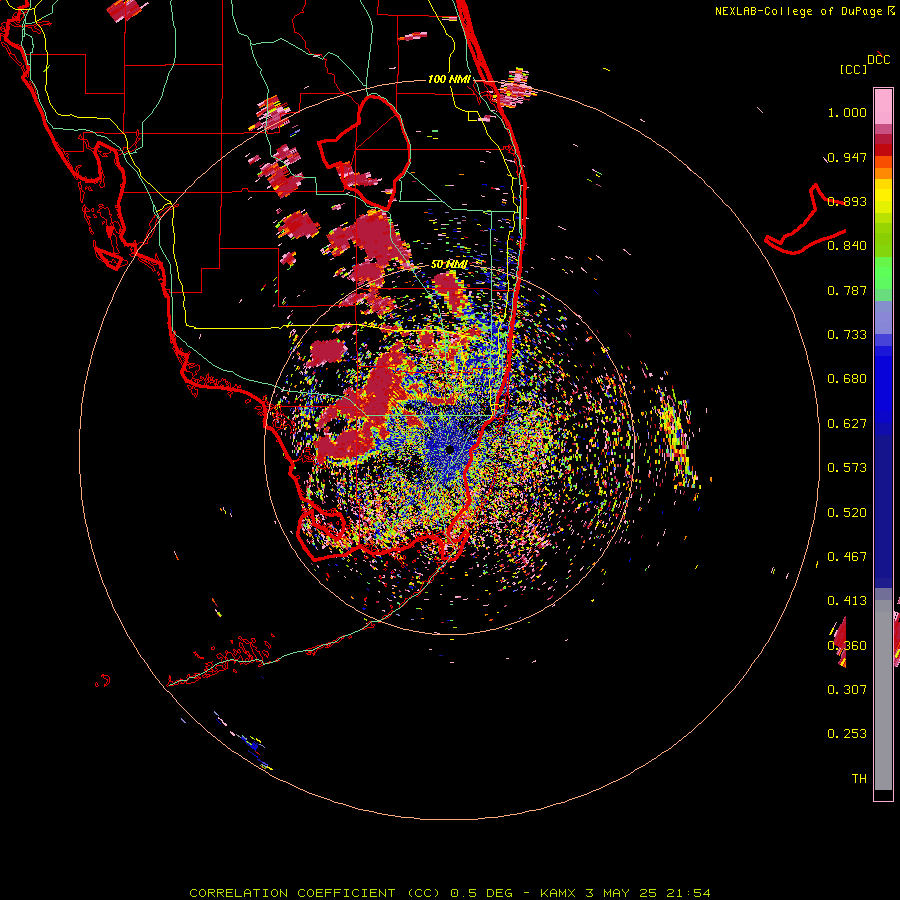Image resolution: width=900 pixels, height=900 pixels.
Task: Pick the black swatch at the scale bottom
Action: point(883,794)
